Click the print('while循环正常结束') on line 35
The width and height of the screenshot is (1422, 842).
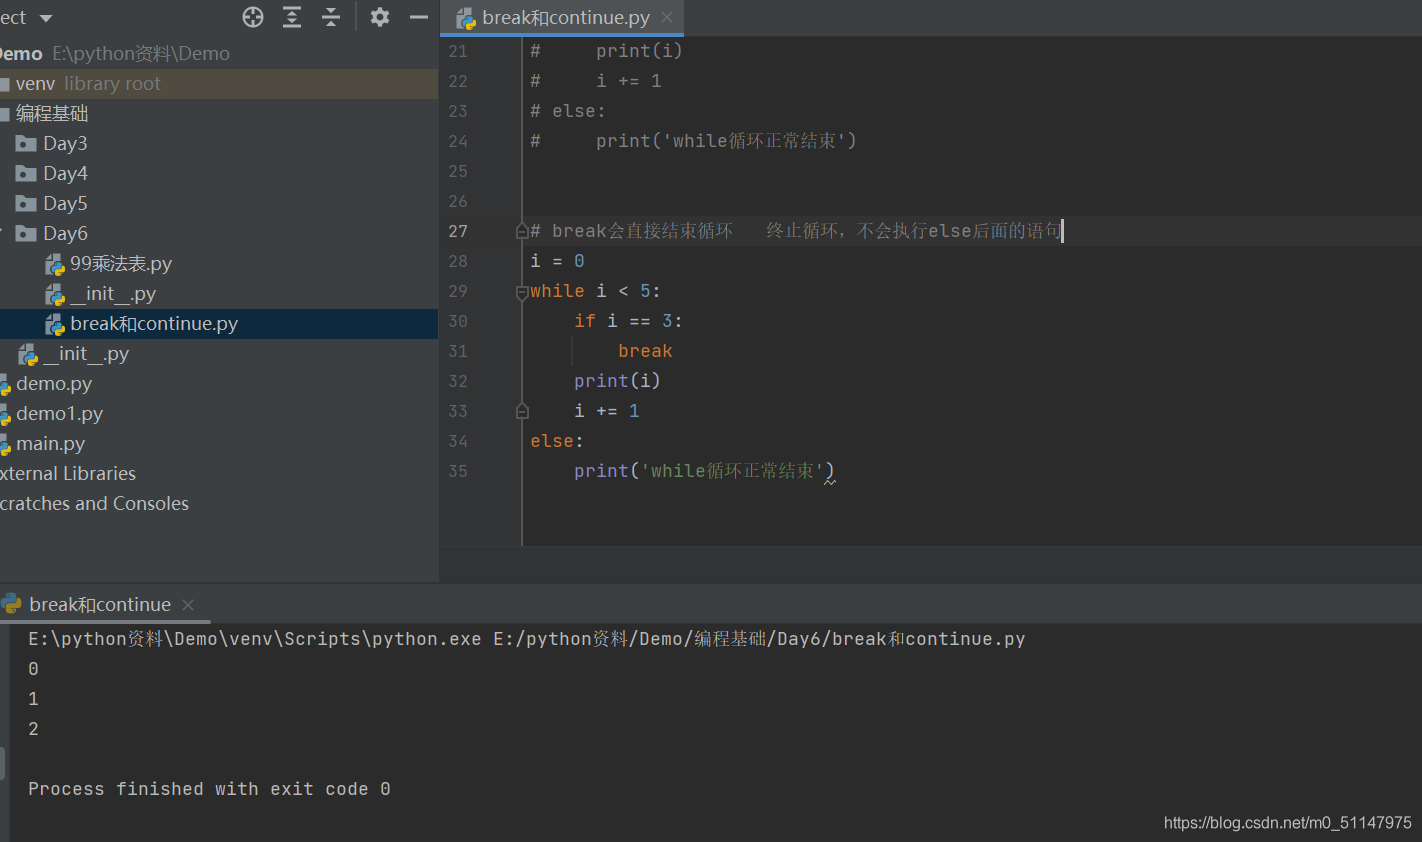[704, 471]
